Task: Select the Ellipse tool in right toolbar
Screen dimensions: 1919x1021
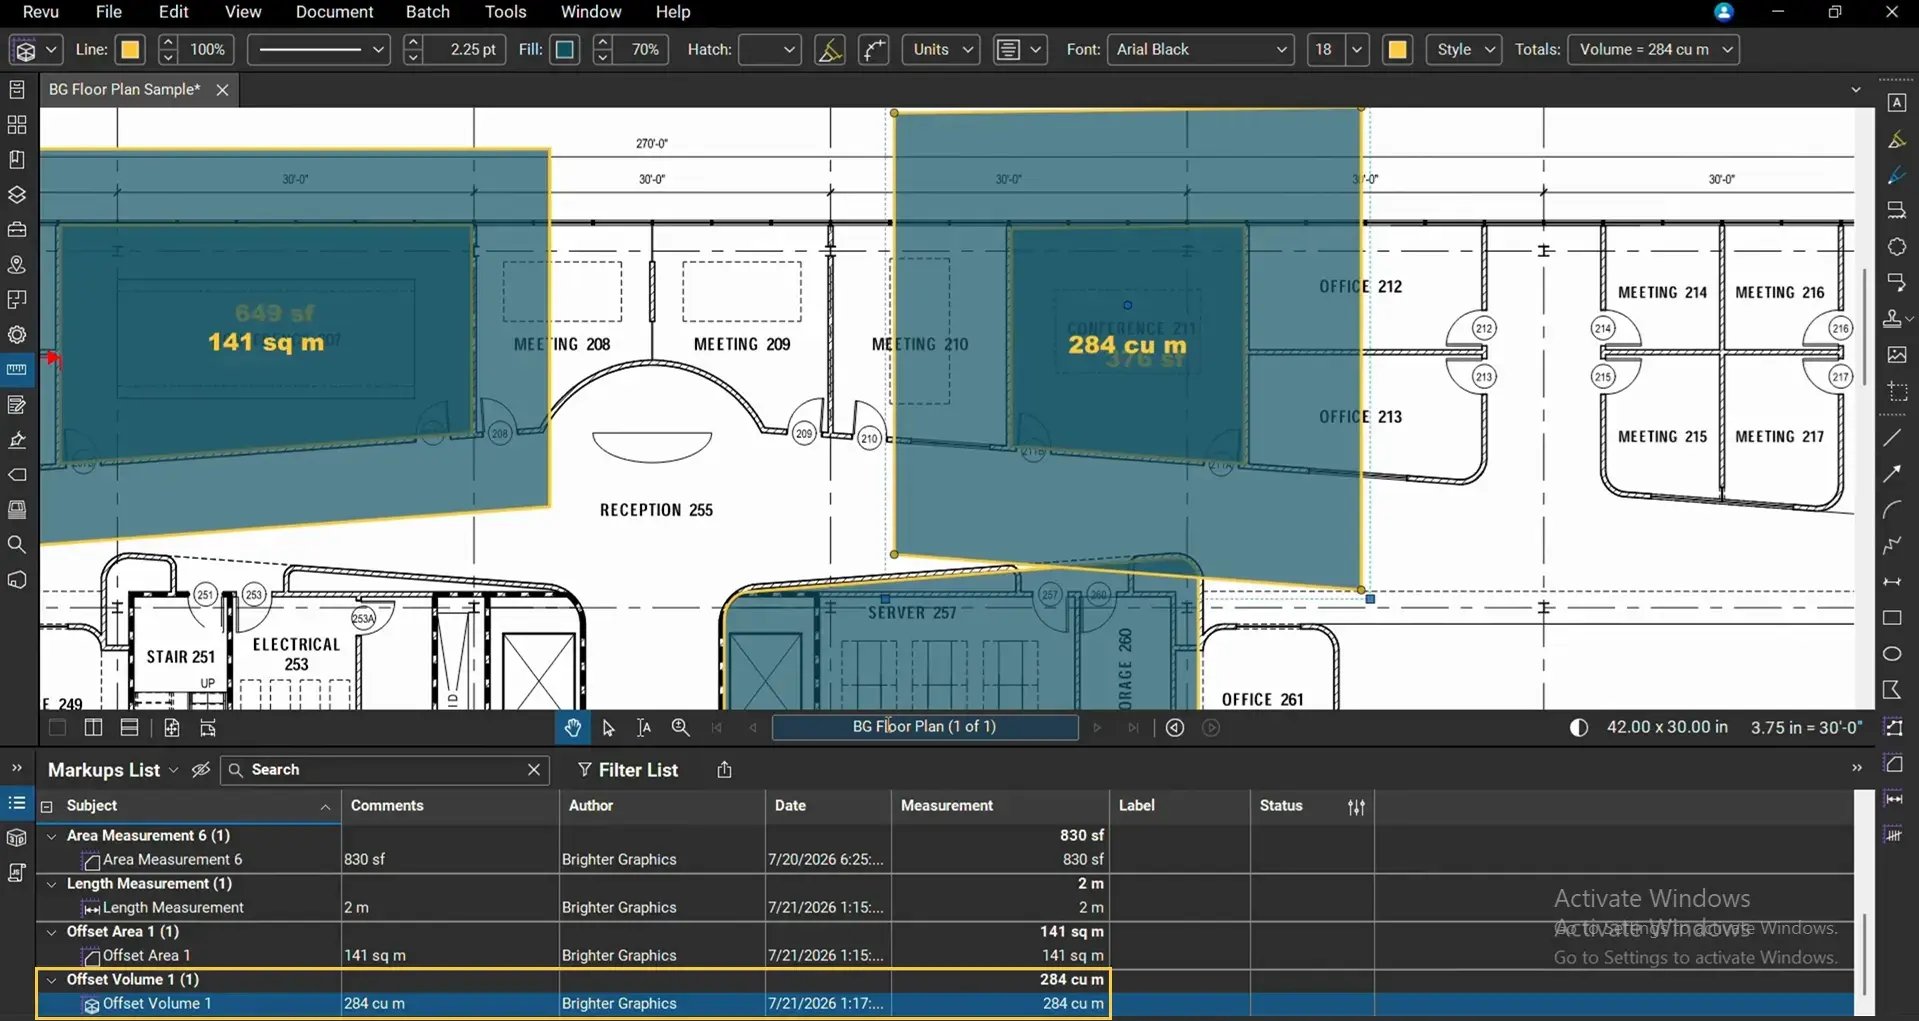Action: click(1892, 654)
